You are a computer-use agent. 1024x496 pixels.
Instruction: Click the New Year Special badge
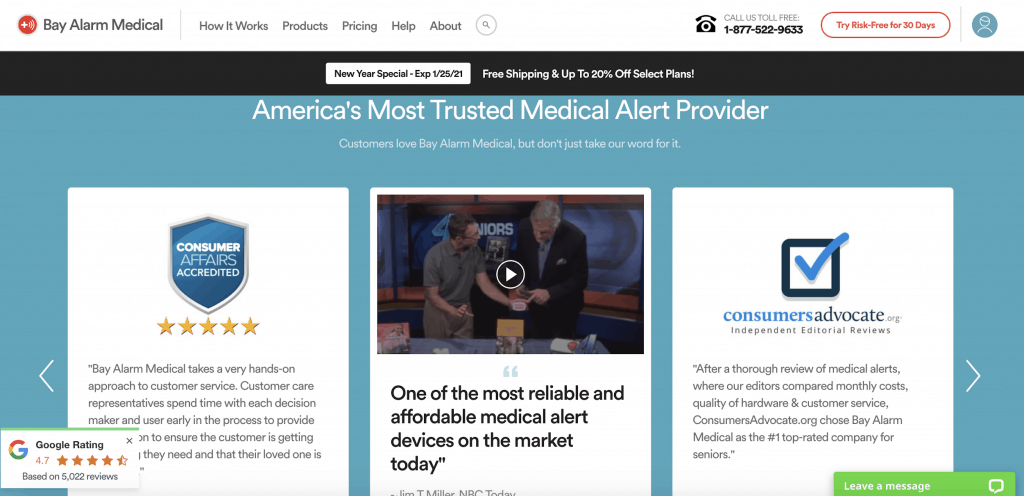pyautogui.click(x=398, y=74)
